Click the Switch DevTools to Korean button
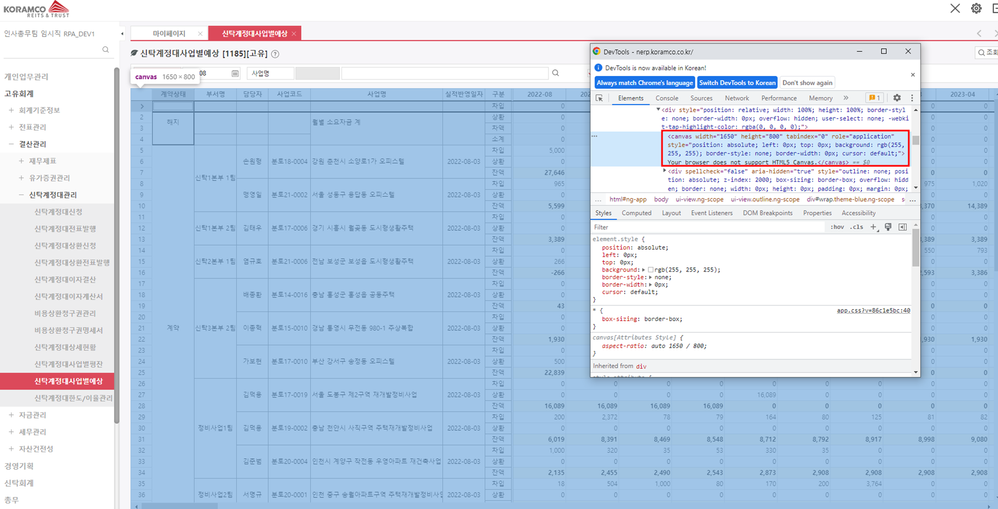This screenshot has height=509, width=998. coord(737,82)
